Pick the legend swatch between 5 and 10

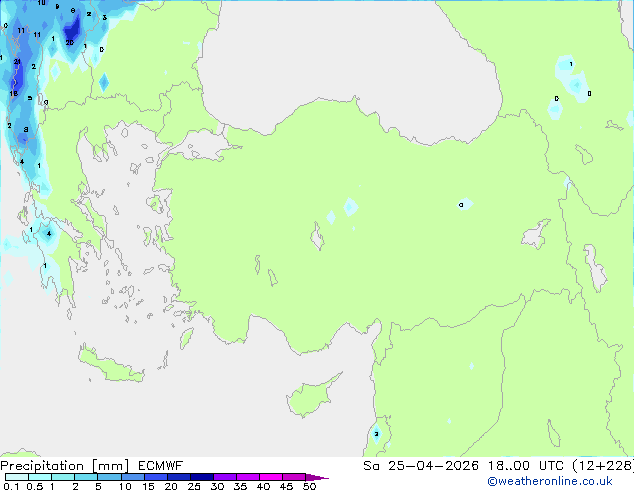(x=109, y=477)
